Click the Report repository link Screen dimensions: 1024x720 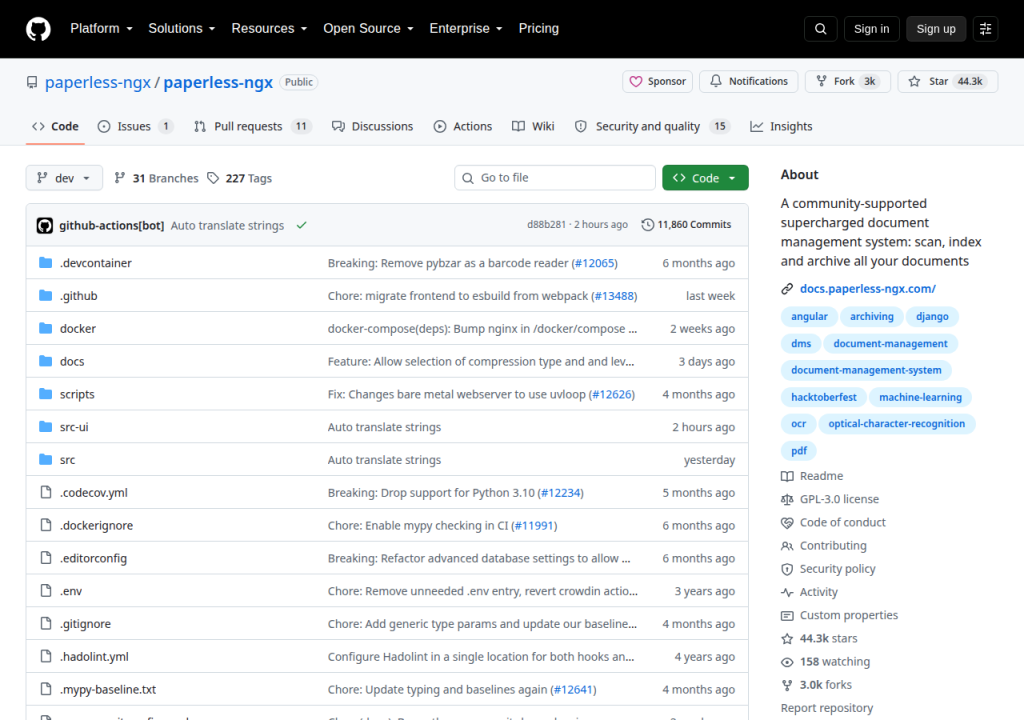[x=827, y=708]
